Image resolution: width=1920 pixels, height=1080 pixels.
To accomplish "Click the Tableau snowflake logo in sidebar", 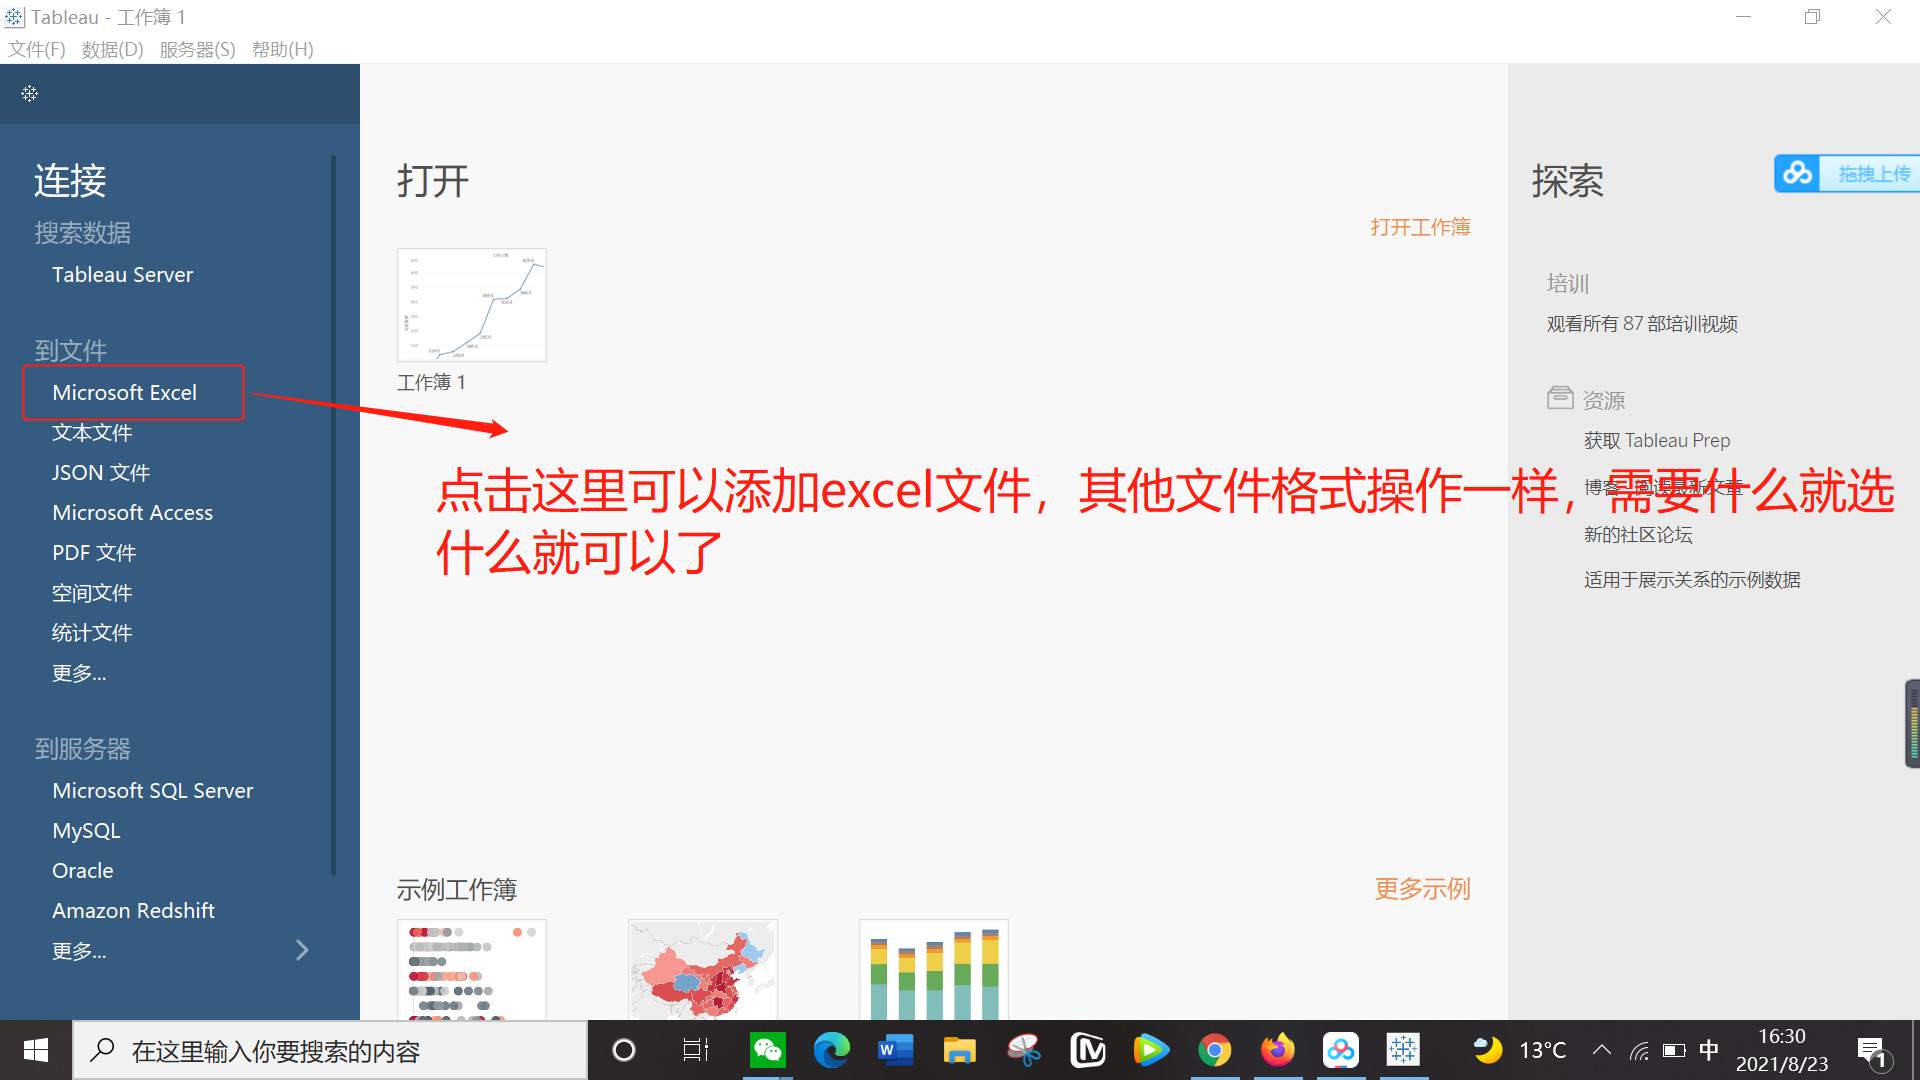I will pyautogui.click(x=29, y=93).
